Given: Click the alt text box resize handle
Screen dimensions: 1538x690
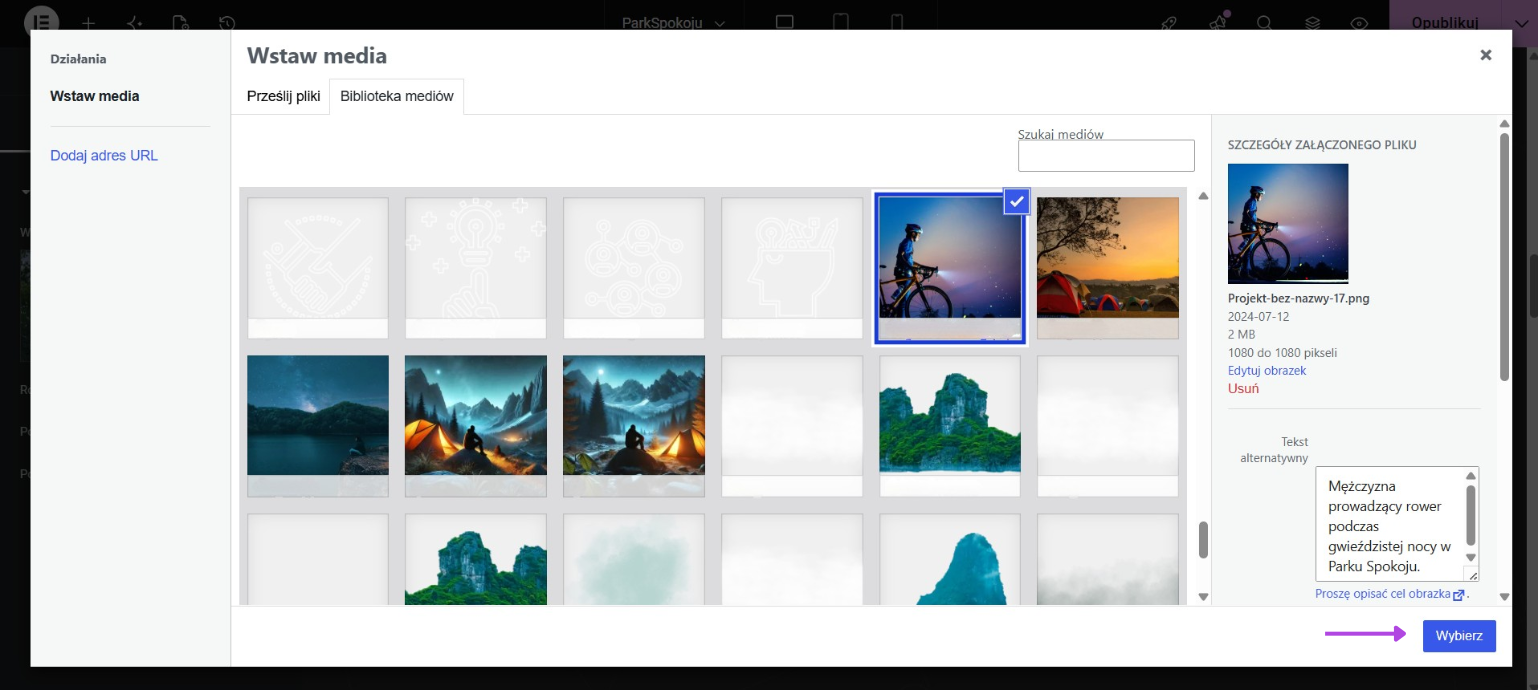Looking at the screenshot, I should [1471, 574].
